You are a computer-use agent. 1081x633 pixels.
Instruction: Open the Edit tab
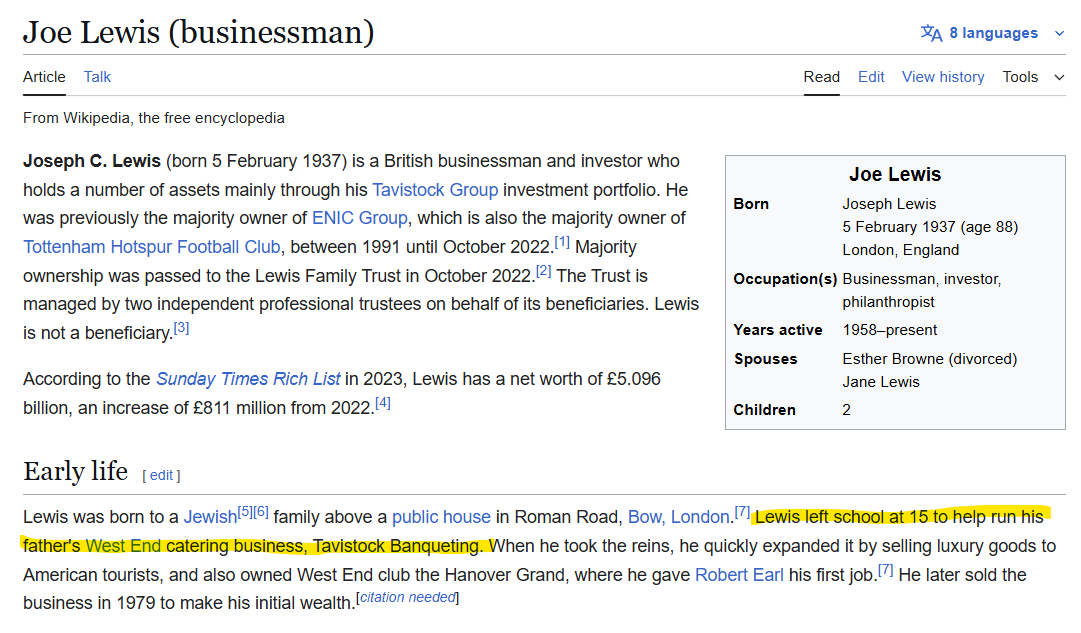click(871, 77)
